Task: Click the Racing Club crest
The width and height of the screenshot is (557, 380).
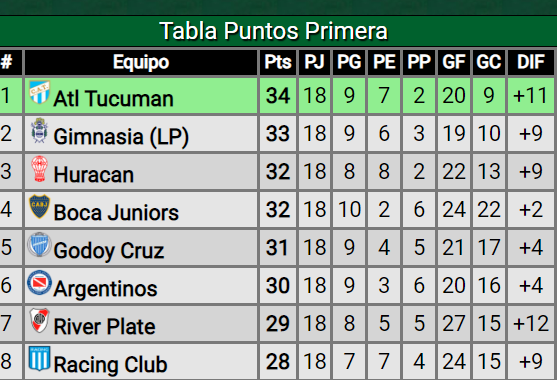Action: [39, 359]
